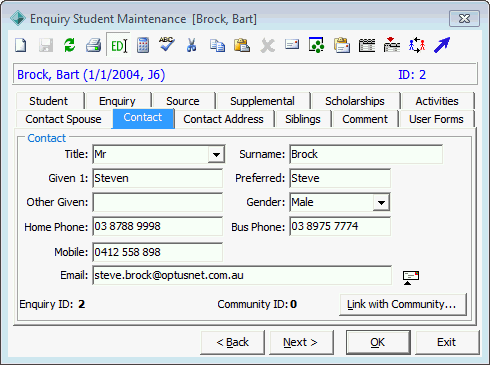
Task: Click the Cut scissors icon
Action: (191, 45)
